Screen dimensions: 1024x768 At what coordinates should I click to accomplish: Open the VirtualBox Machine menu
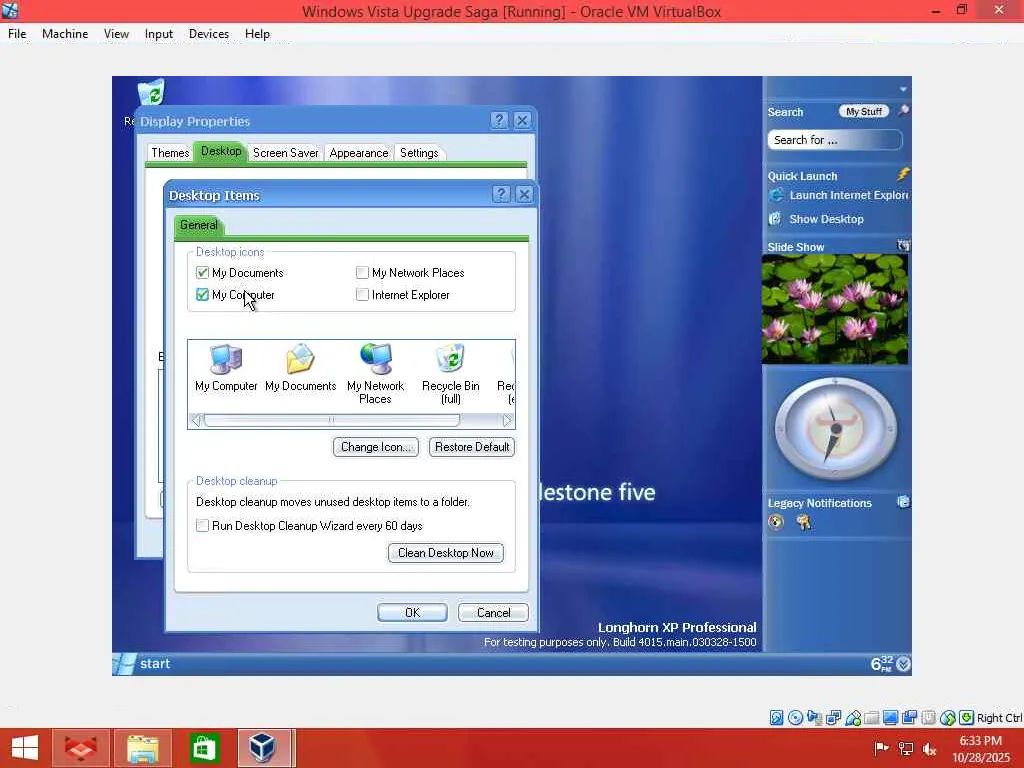[x=65, y=34]
